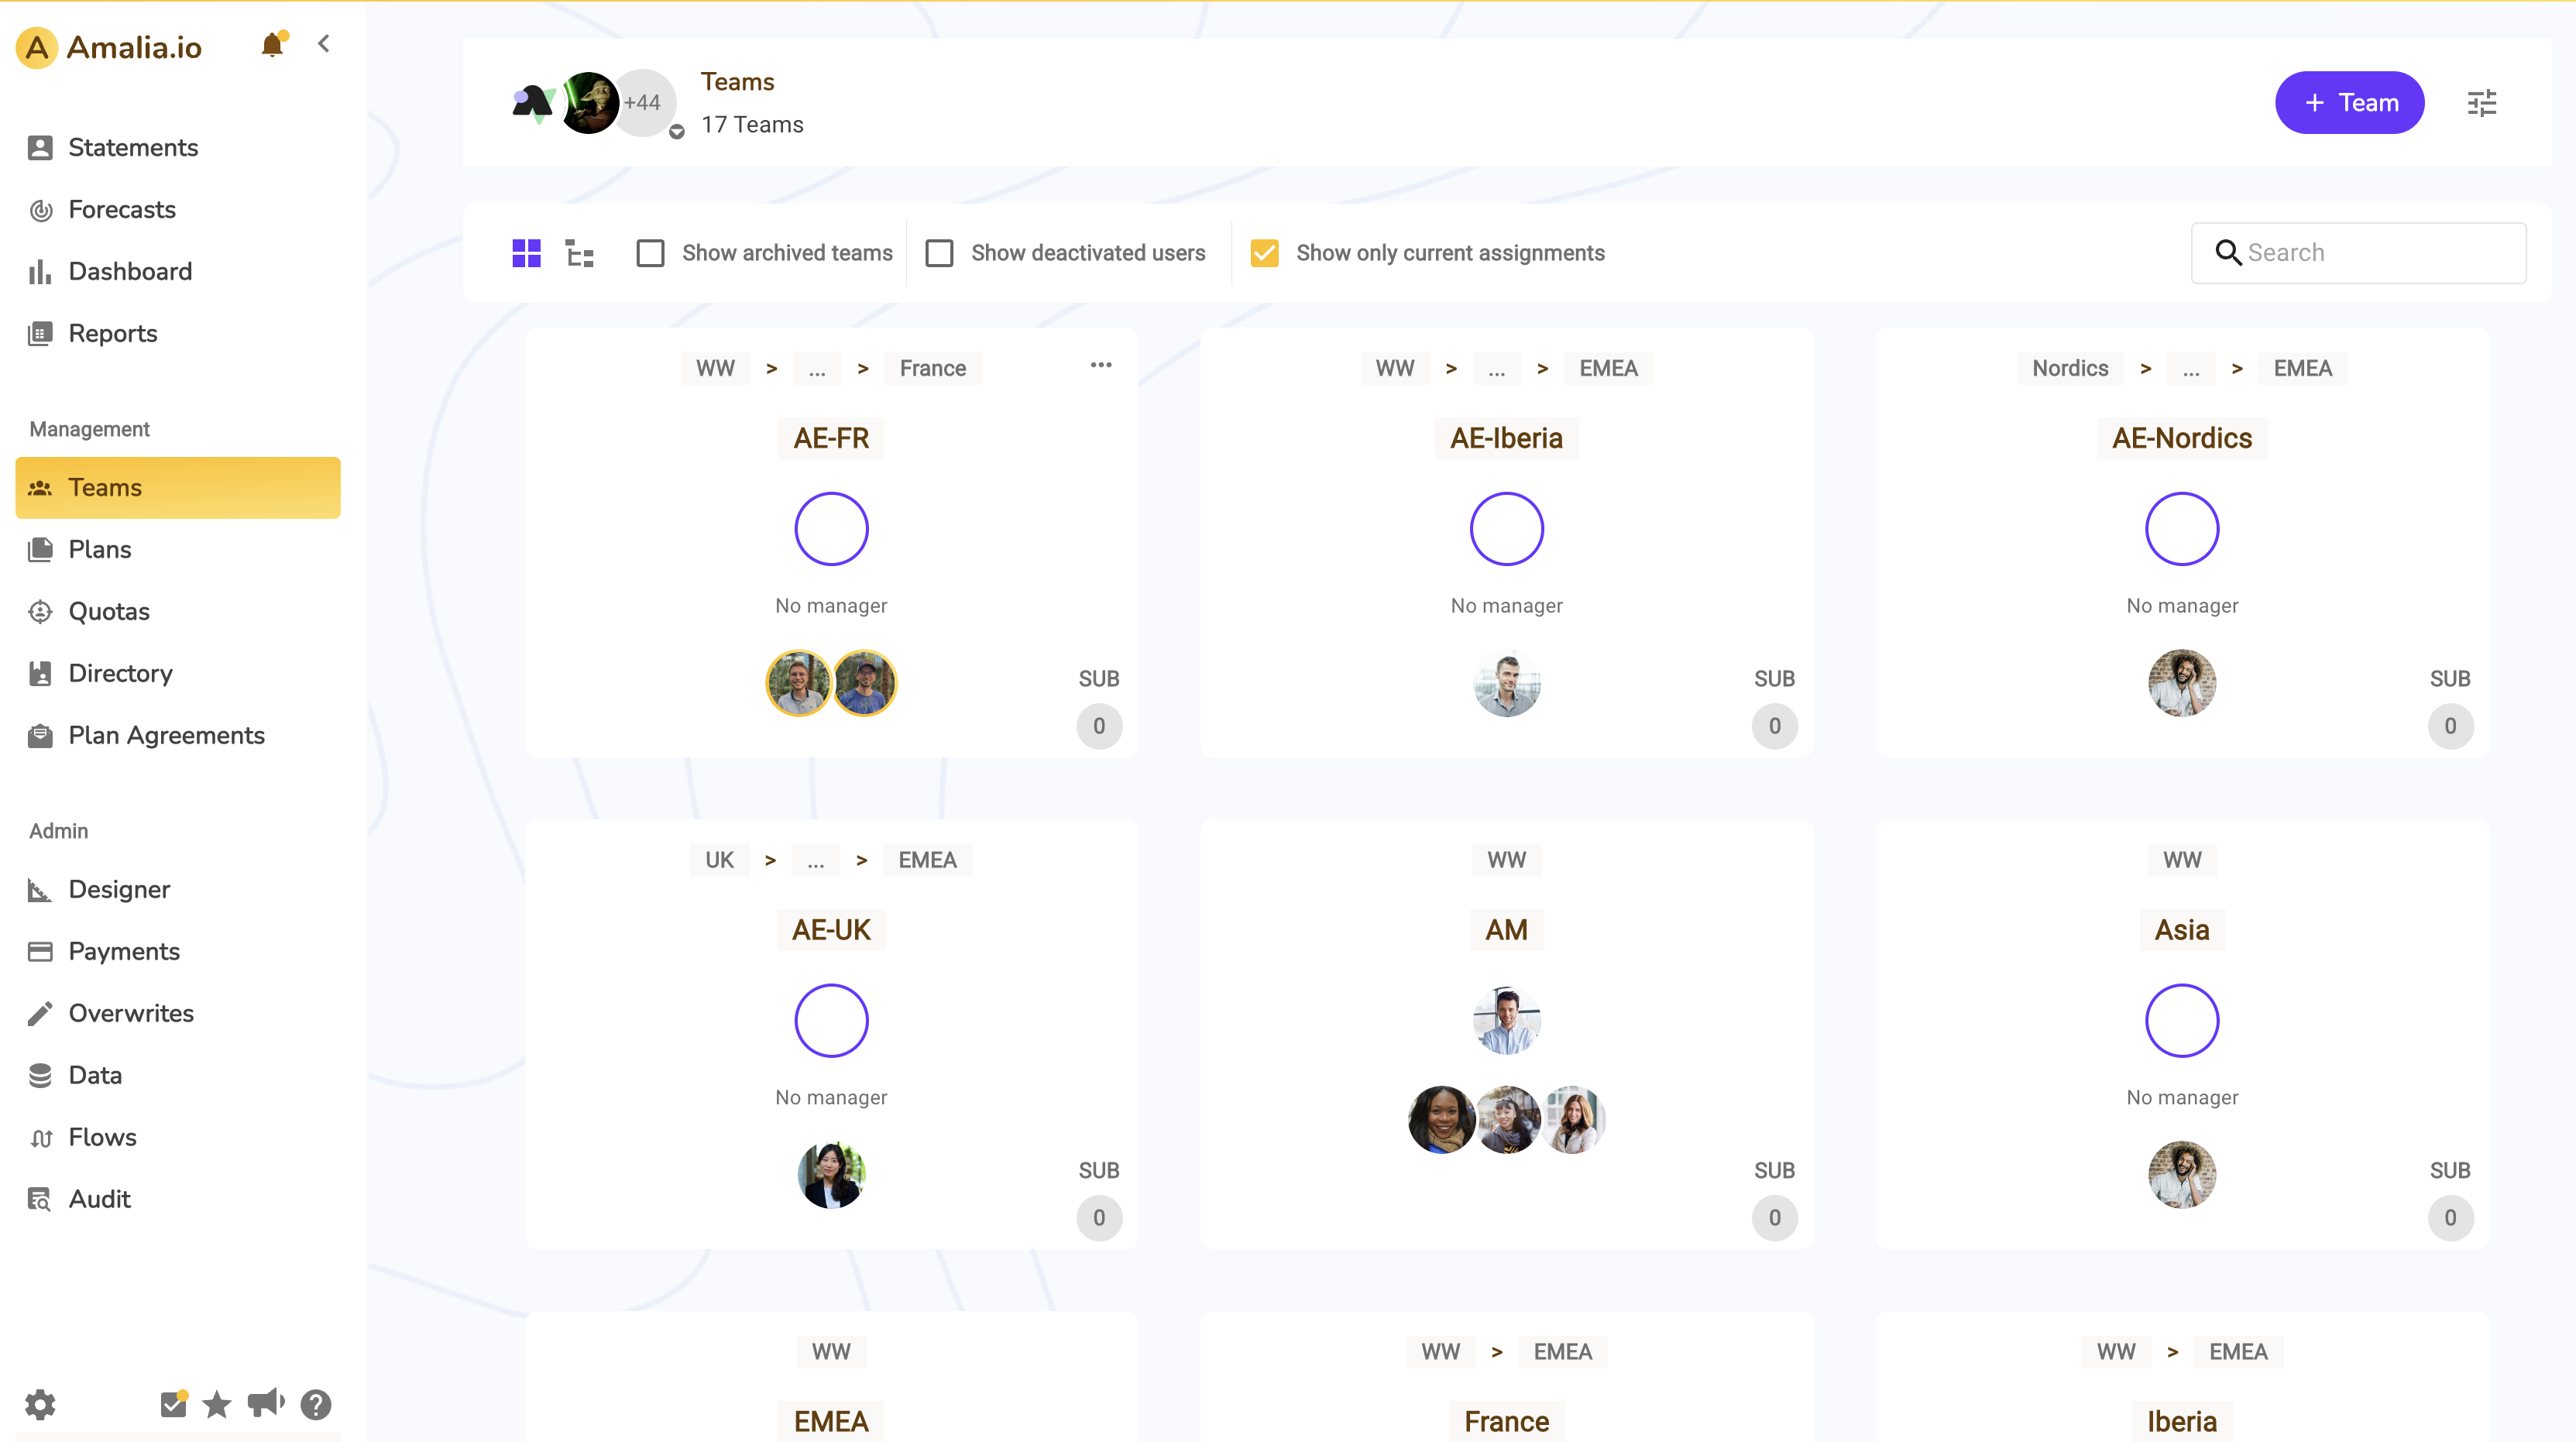Click the Overwrites pencil icon
This screenshot has width=2576, height=1442.
(40, 1014)
